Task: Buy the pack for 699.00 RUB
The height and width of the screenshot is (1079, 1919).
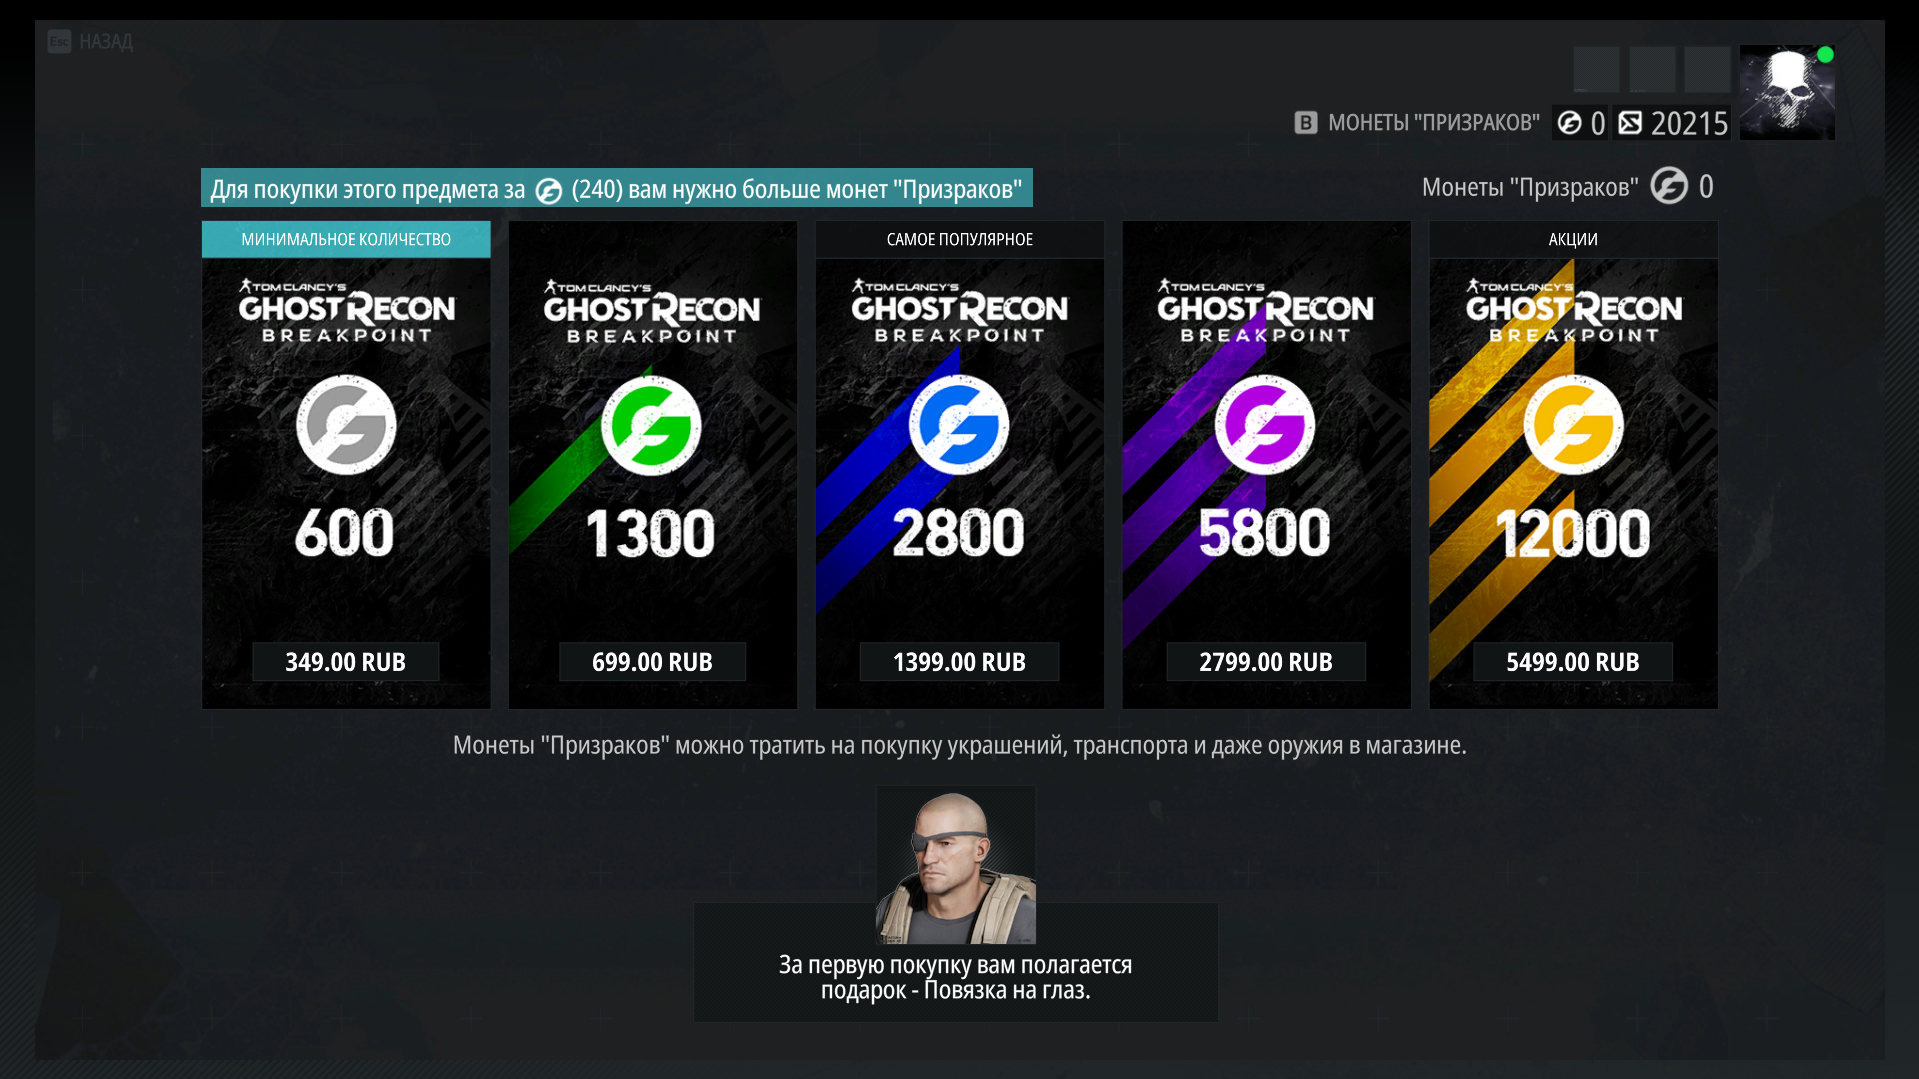Action: [652, 662]
